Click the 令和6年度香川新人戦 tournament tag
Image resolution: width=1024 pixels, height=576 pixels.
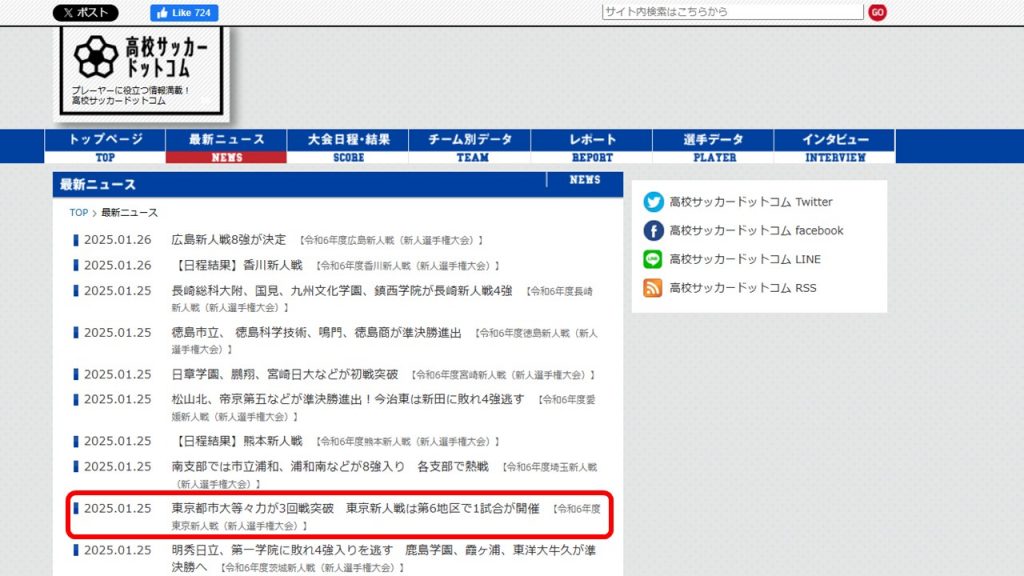[408, 266]
